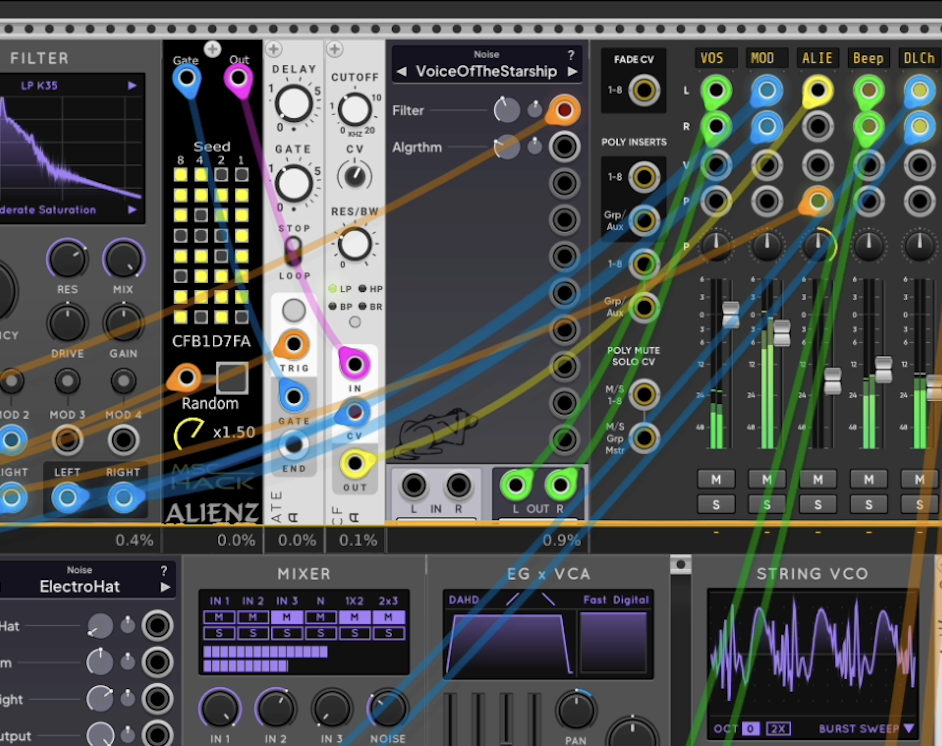
Task: Open the ElectroHat help question mark
Action: coord(164,571)
